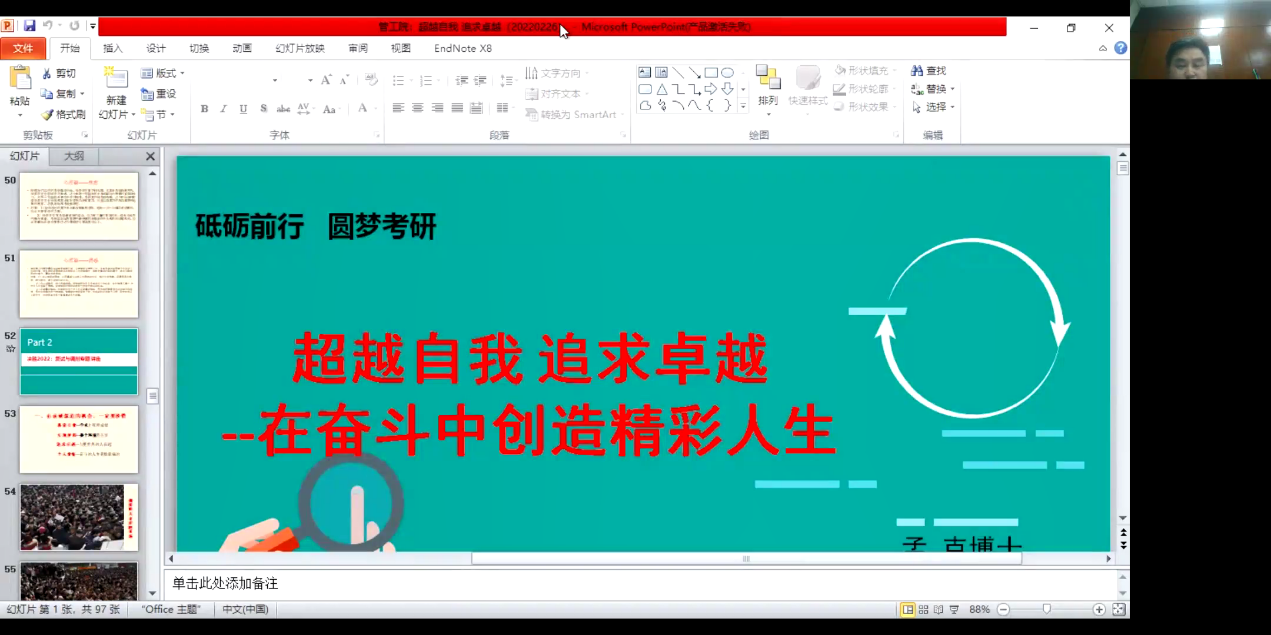
Task: Click the zoom slider in status bar
Action: (x=1047, y=609)
